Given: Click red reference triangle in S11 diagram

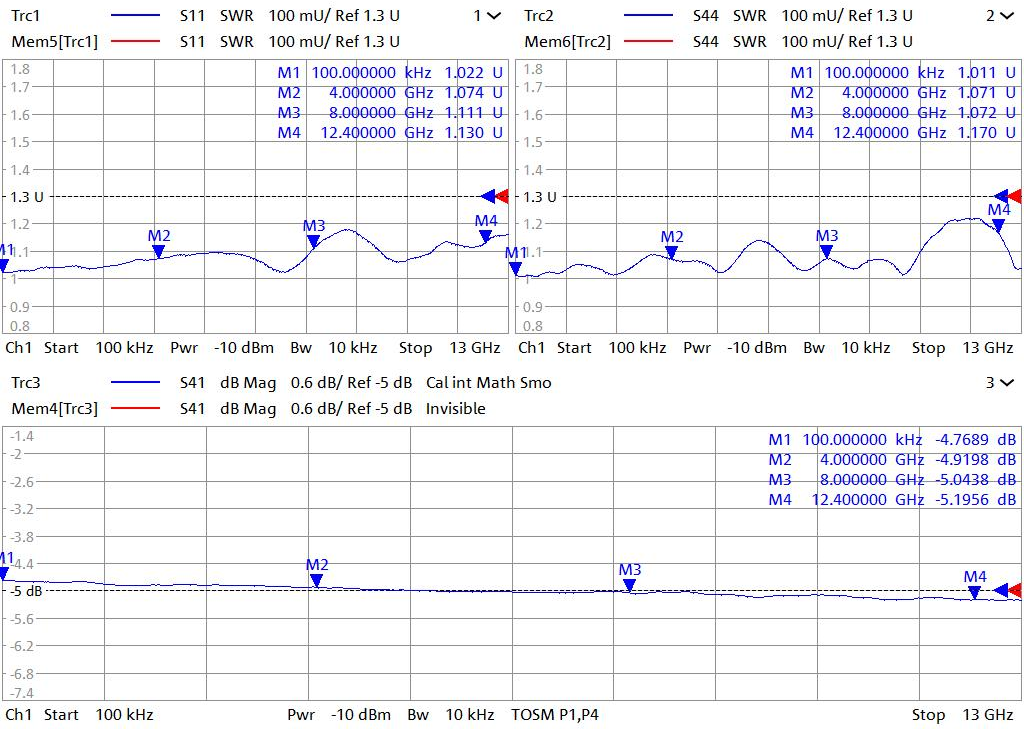Looking at the screenshot, I should tap(502, 196).
